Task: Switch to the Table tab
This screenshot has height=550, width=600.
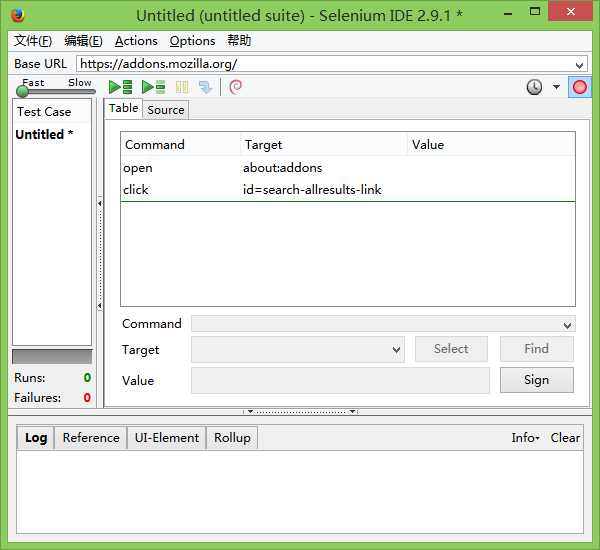Action: 123,108
